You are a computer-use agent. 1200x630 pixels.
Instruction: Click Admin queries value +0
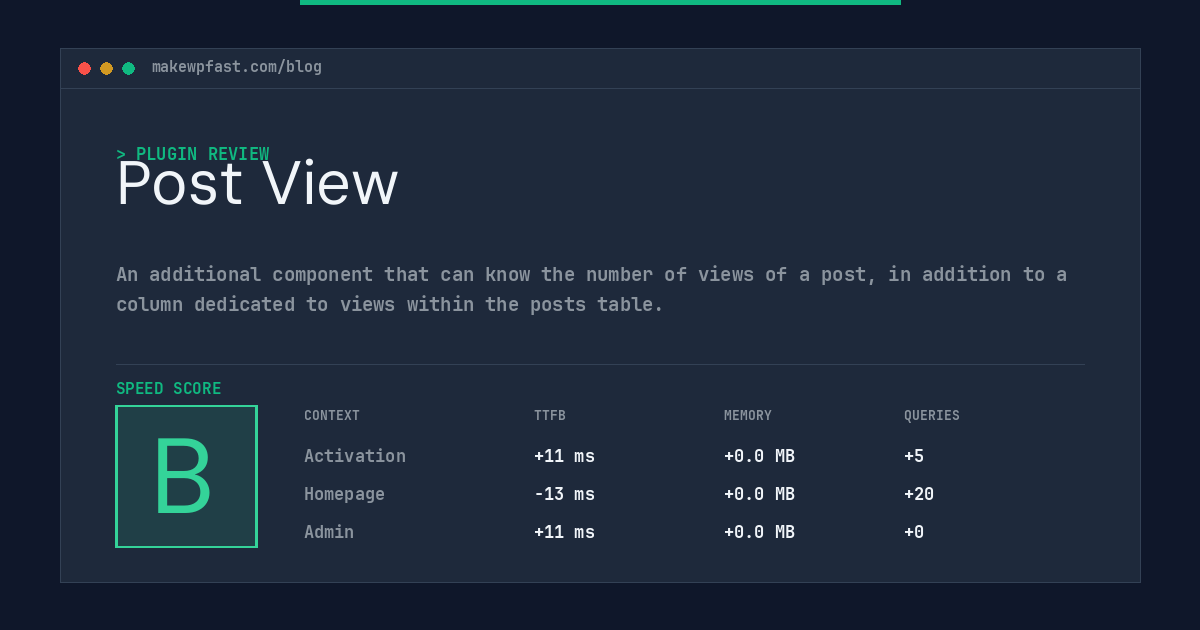[914, 532]
